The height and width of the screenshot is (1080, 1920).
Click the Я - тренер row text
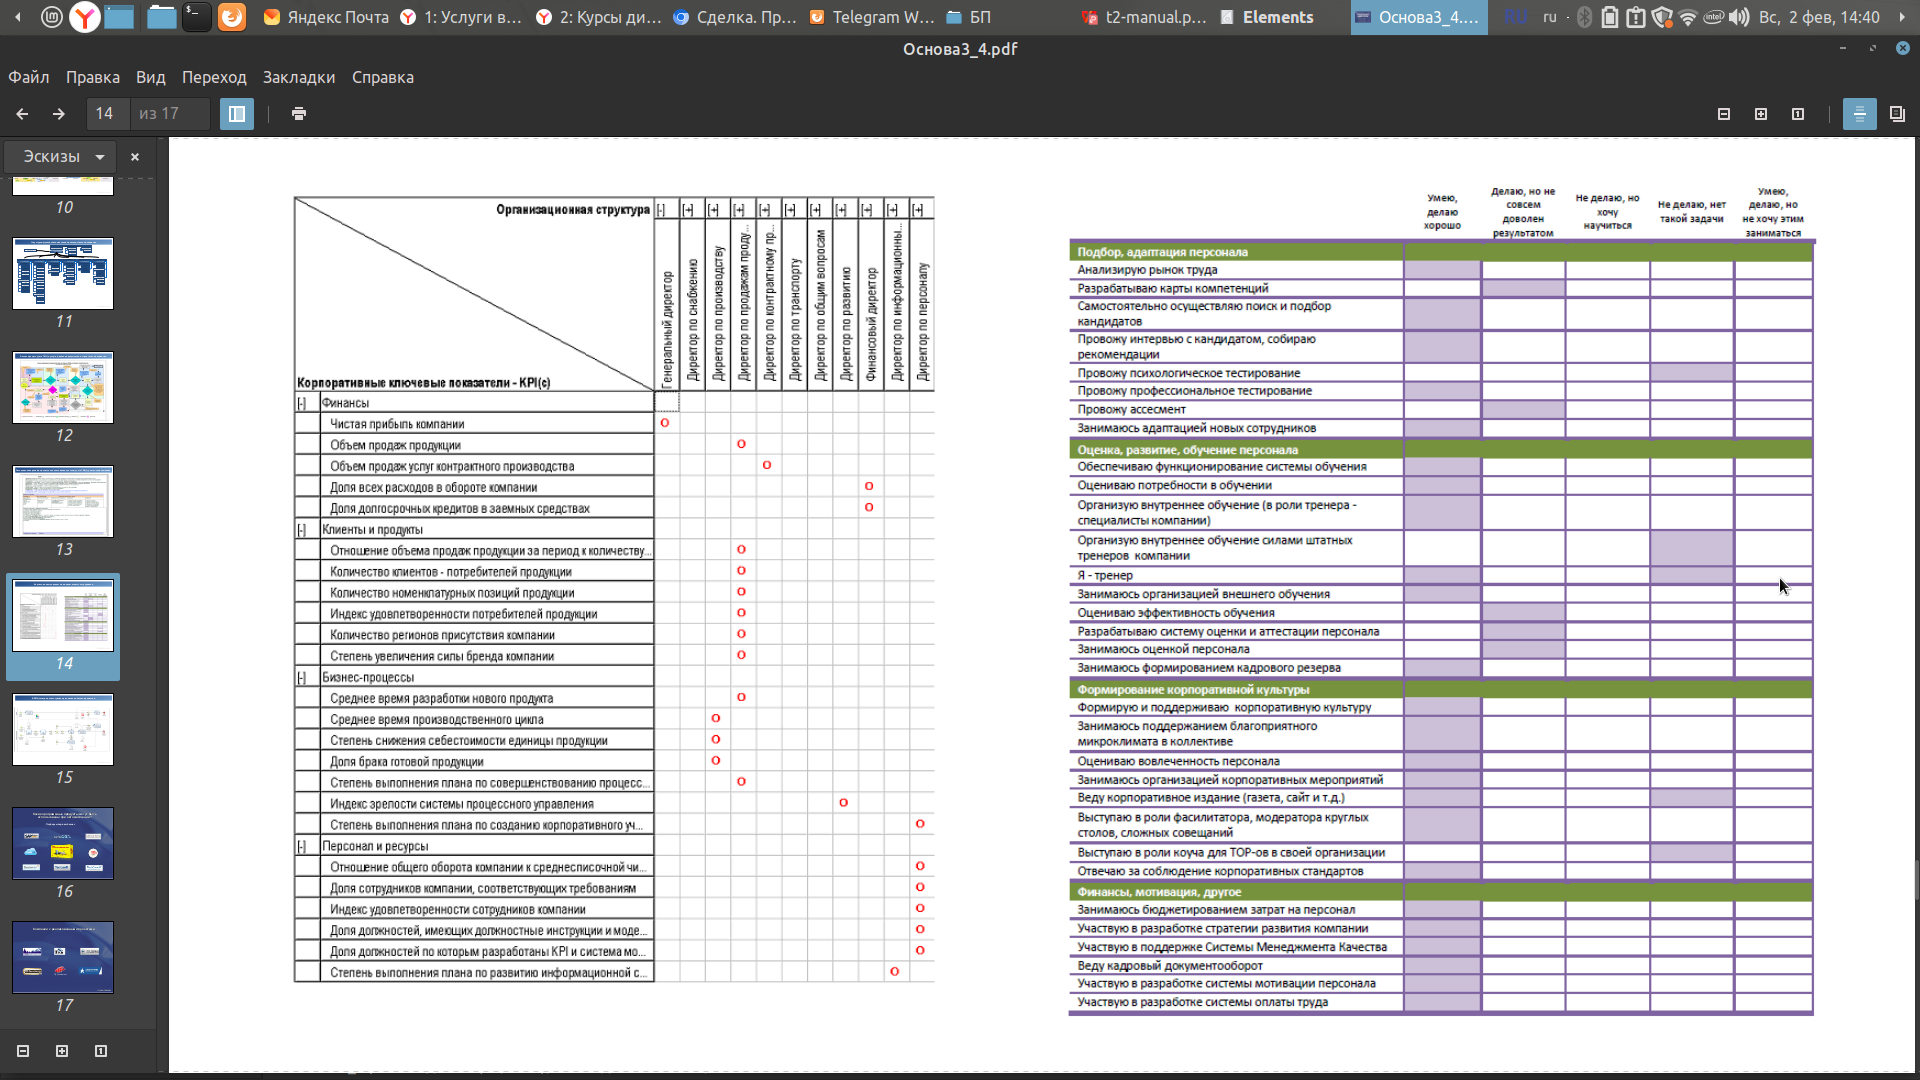[x=1105, y=576]
